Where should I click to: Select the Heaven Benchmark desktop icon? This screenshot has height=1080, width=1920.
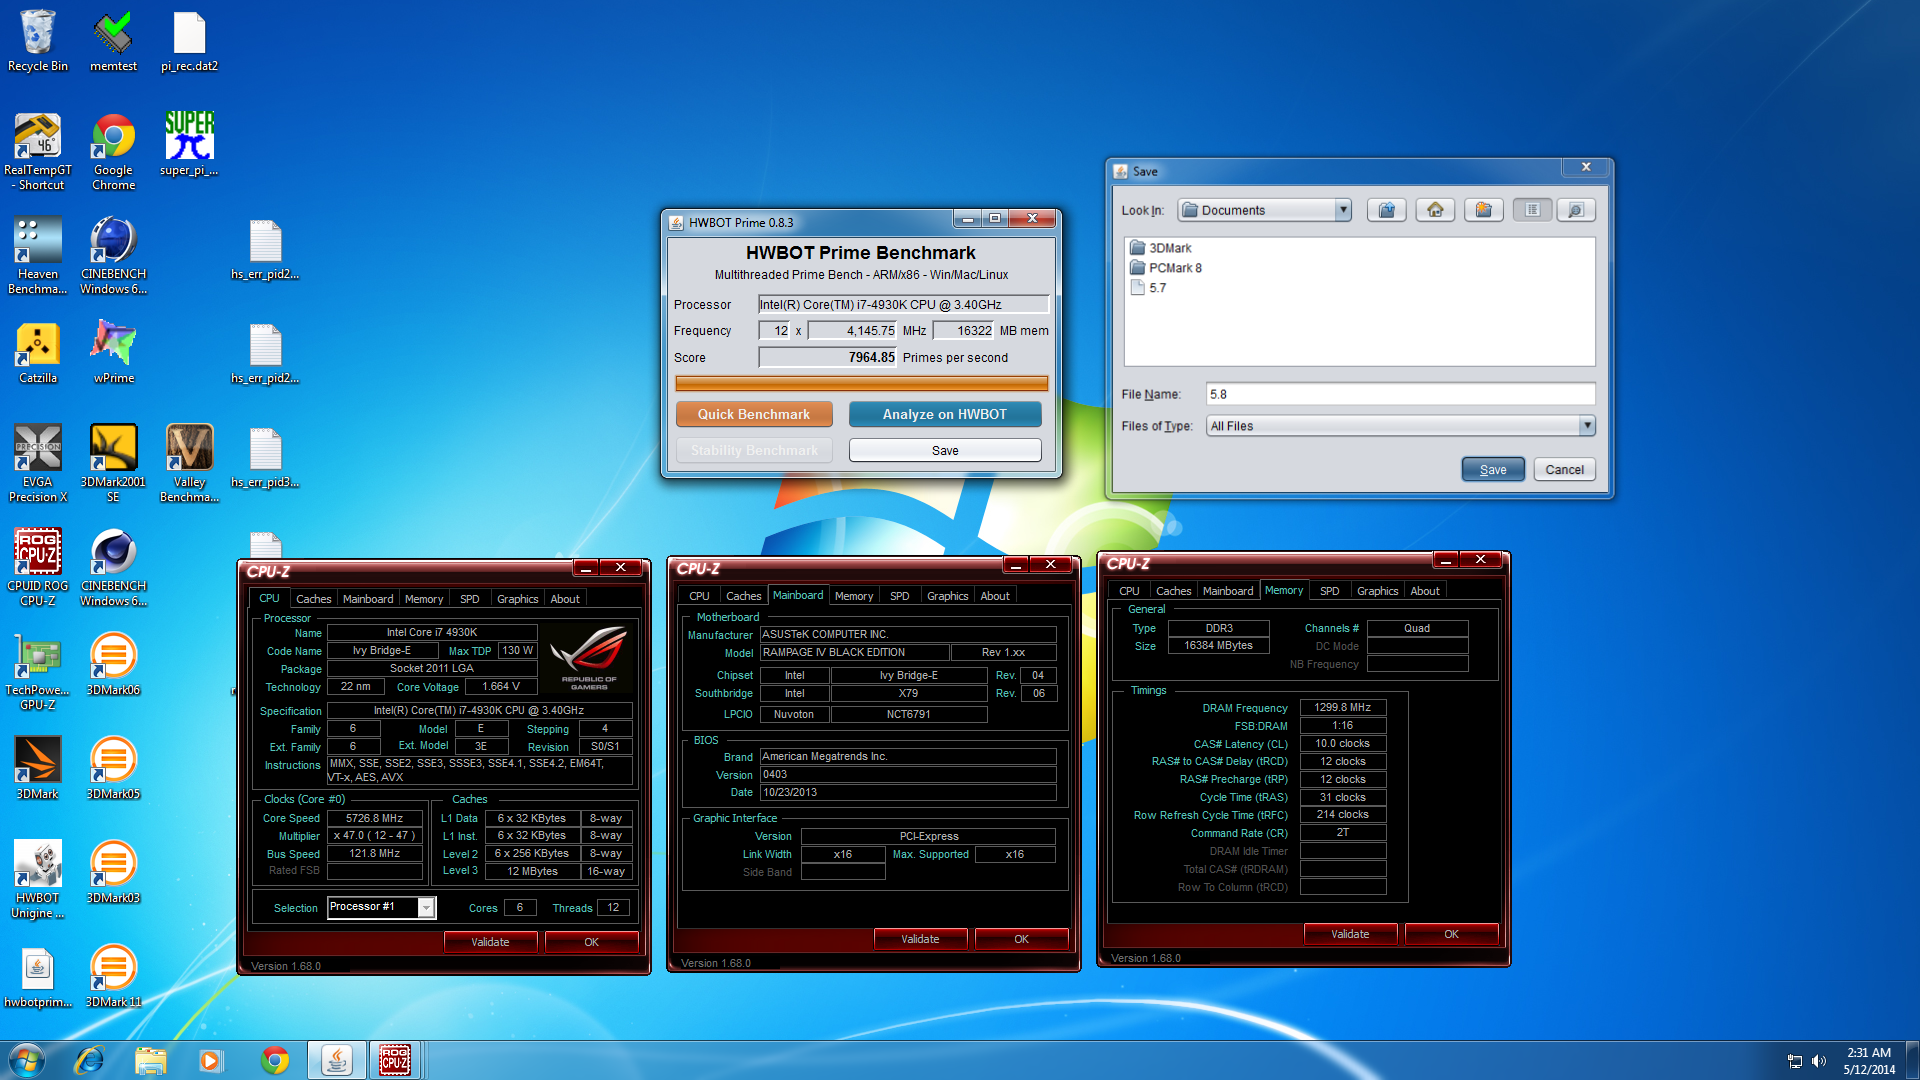click(38, 256)
